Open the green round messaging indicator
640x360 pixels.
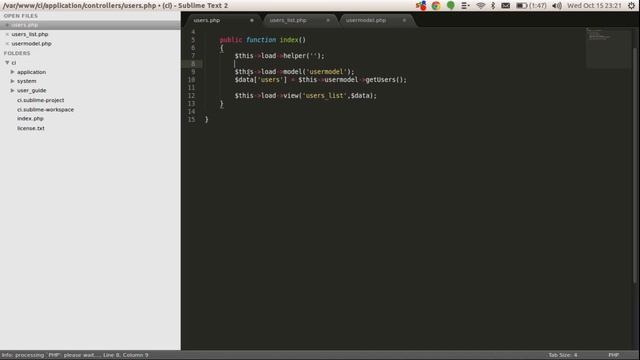click(451, 5)
